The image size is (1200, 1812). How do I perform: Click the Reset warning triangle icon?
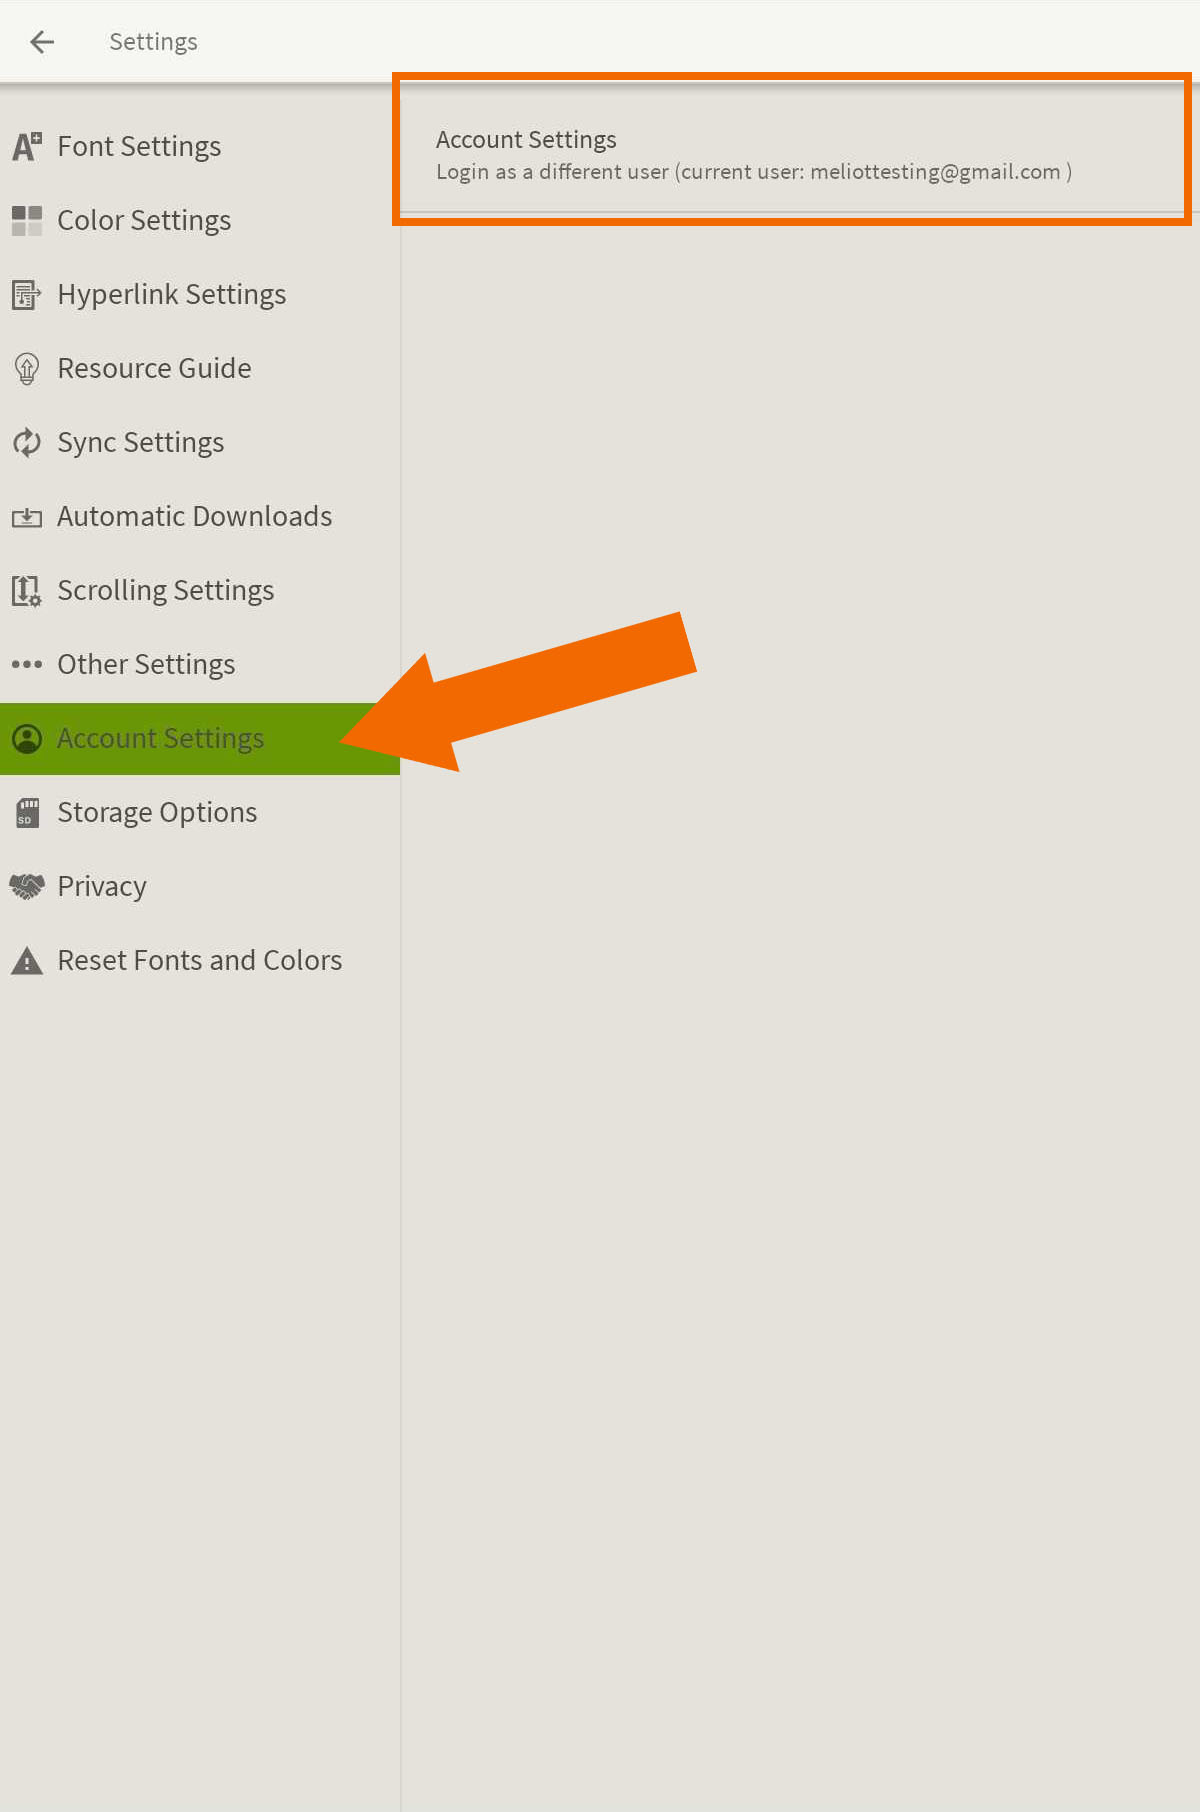[x=27, y=961]
